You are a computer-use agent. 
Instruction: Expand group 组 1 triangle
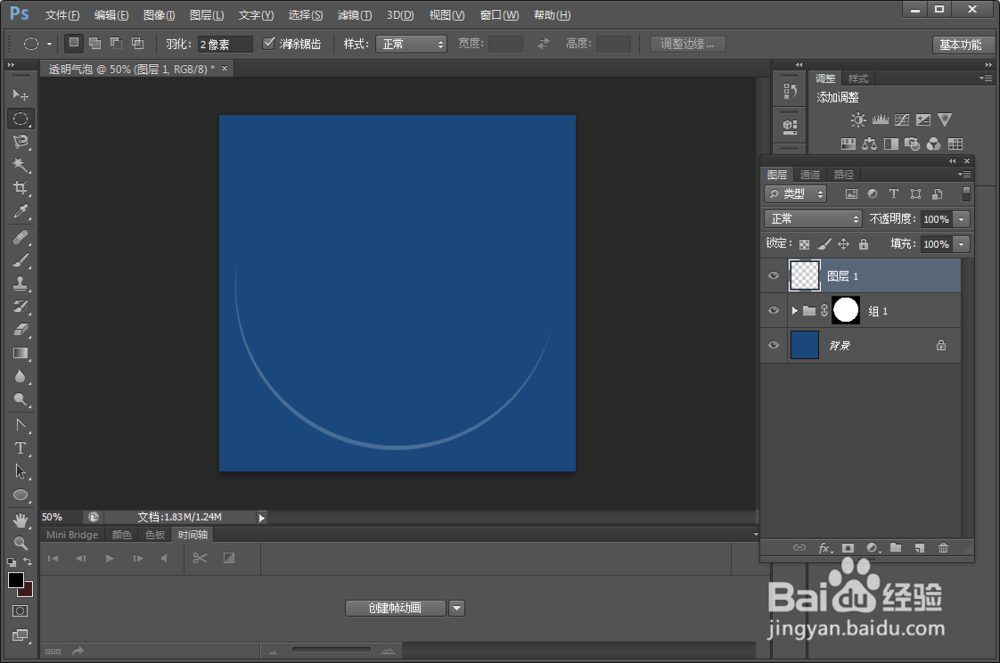(795, 310)
